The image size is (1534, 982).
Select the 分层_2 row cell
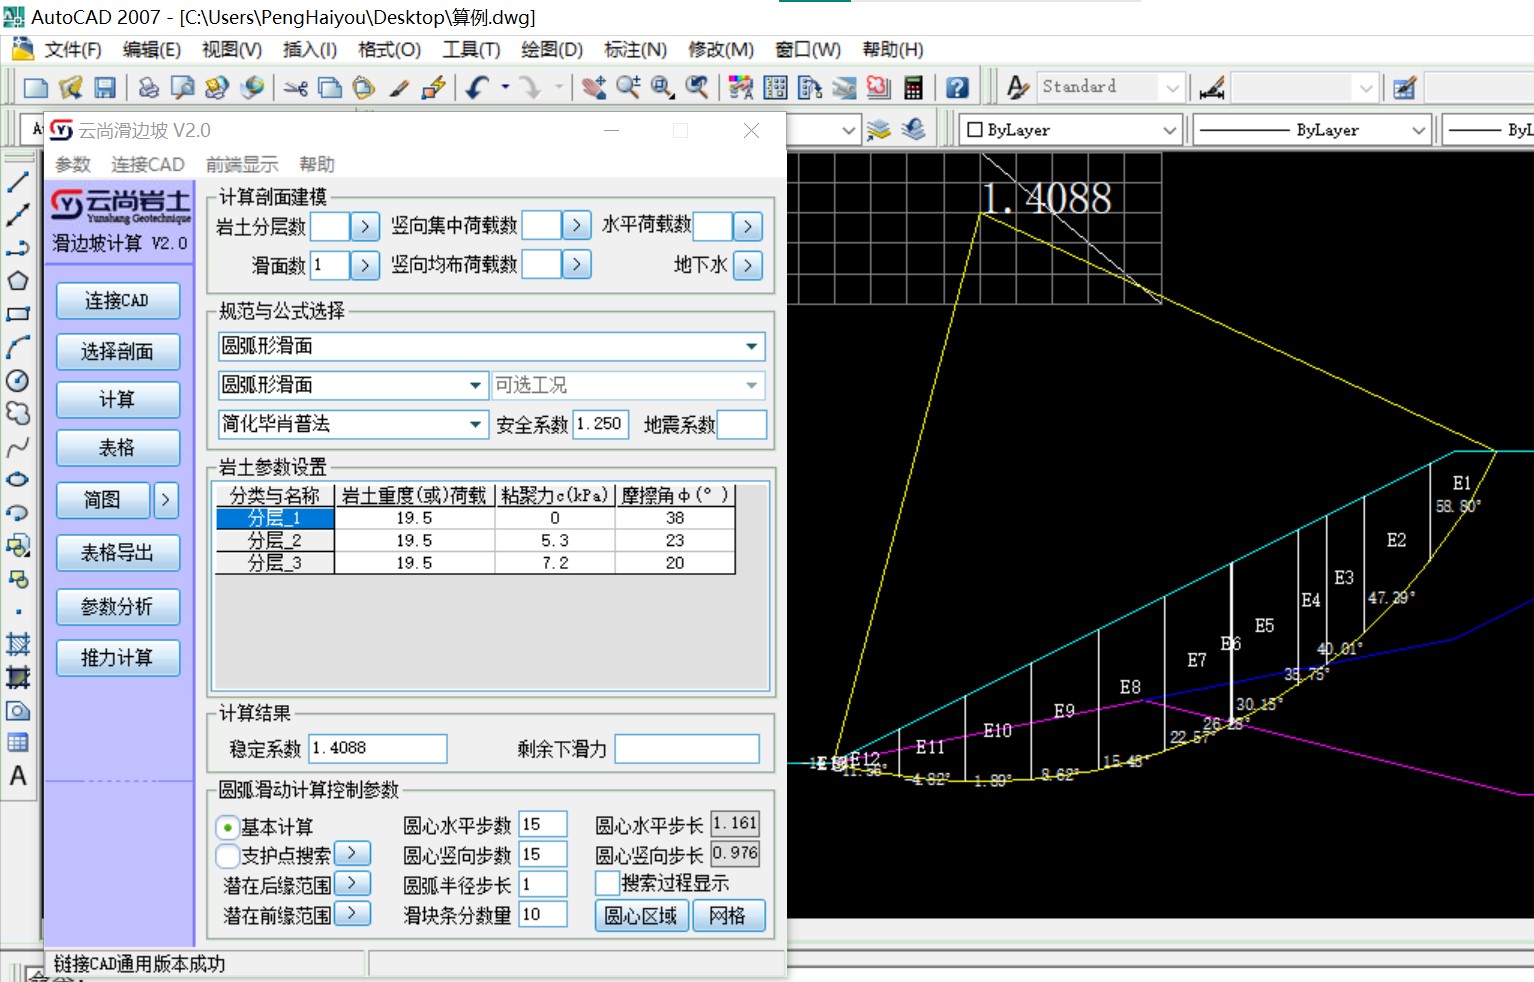click(x=275, y=541)
